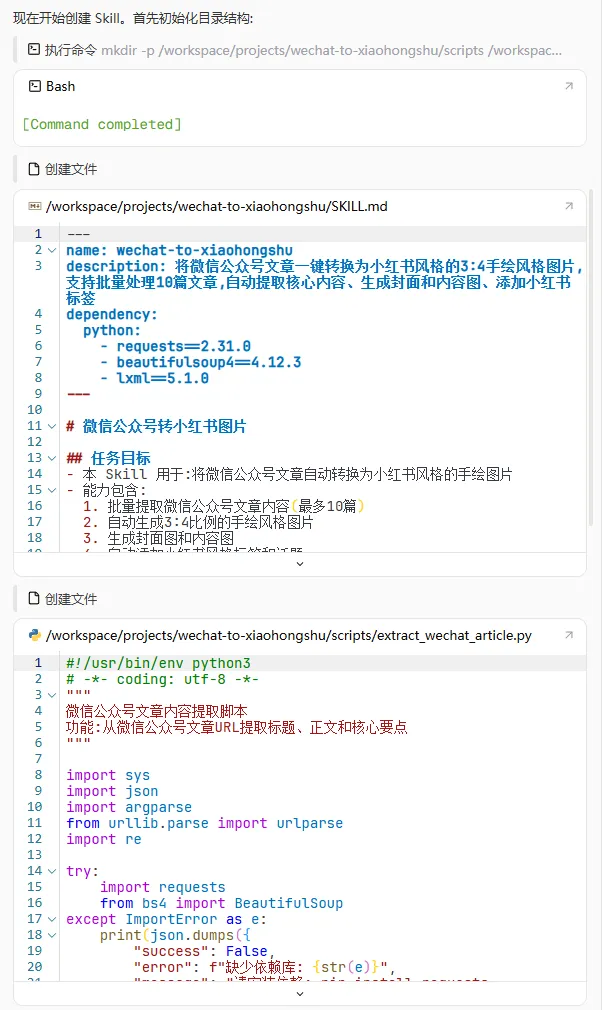The height and width of the screenshot is (1010, 613).
Task: Click '生成封面图和内容图' list item
Action: [158, 538]
